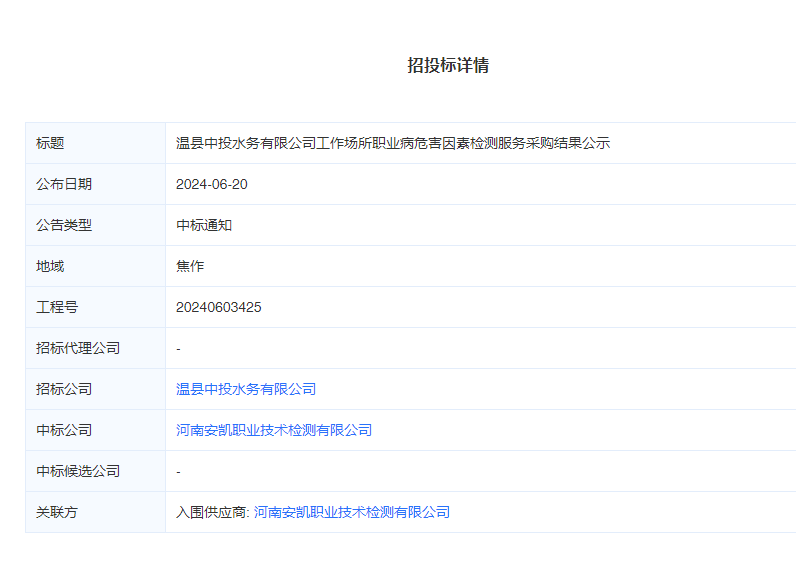Click the 标题 row label
Image resolution: width=796 pixels, height=566 pixels.
pos(50,143)
